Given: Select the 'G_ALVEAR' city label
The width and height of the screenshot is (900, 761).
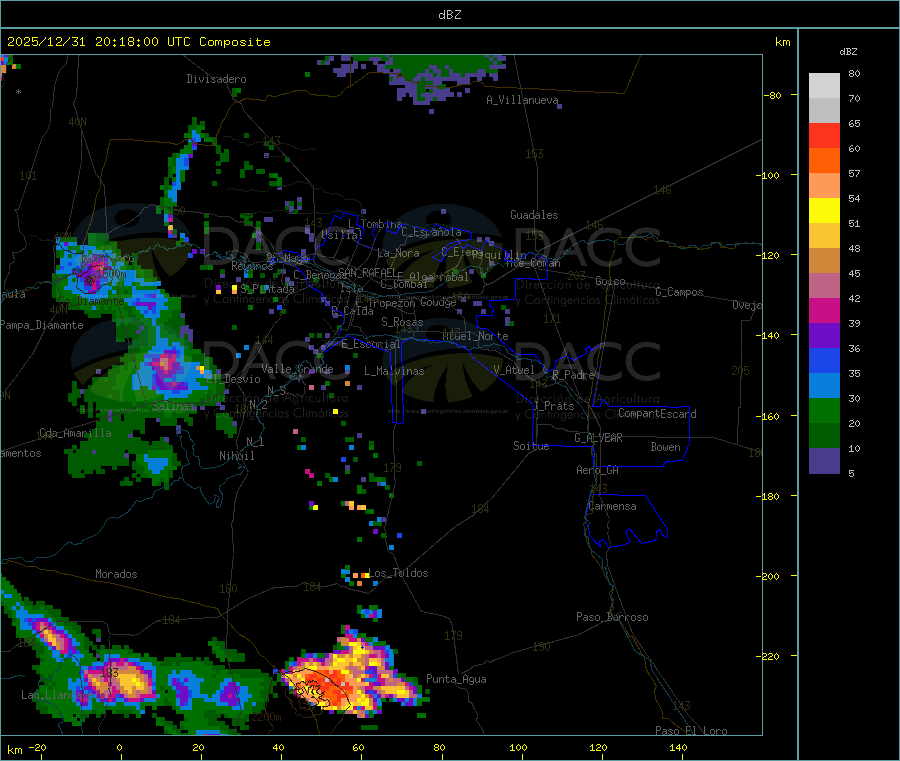Looking at the screenshot, I should click(x=598, y=438).
